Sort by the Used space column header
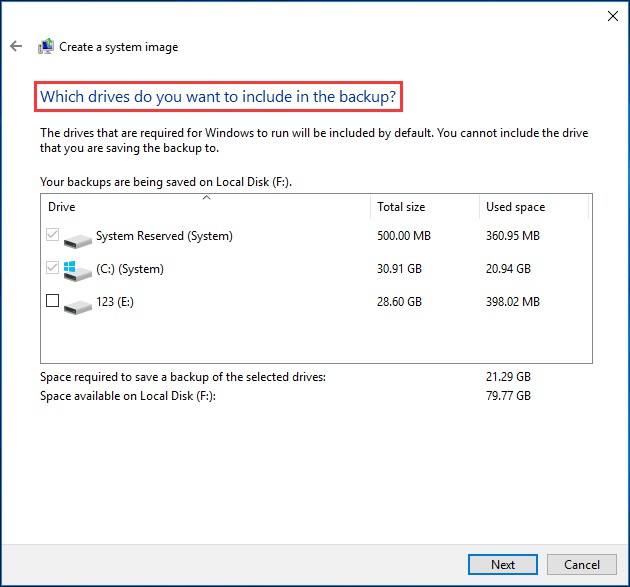The image size is (630, 587). (534, 207)
